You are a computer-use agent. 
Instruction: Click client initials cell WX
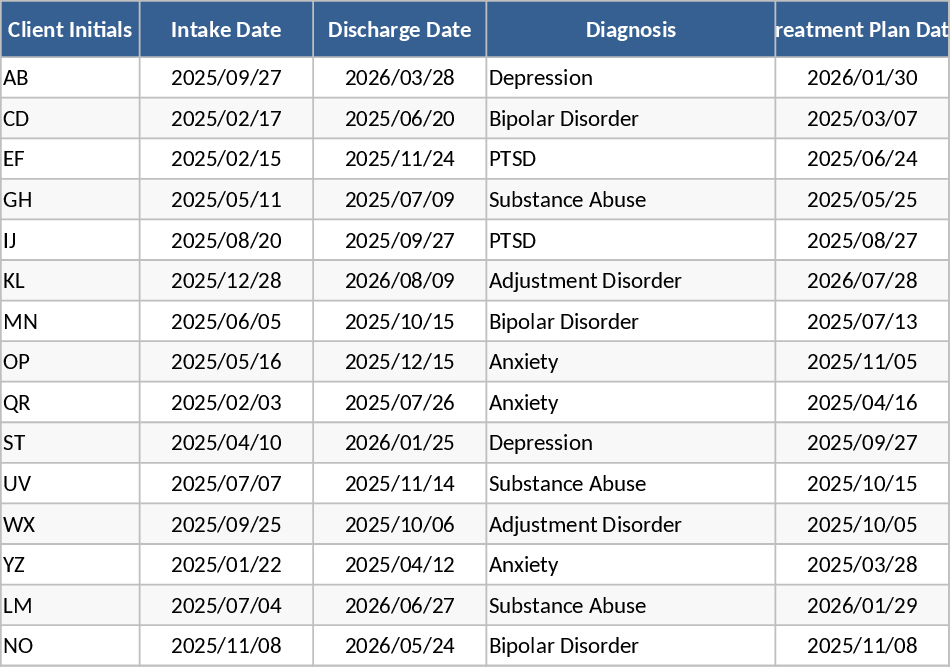[x=70, y=525]
